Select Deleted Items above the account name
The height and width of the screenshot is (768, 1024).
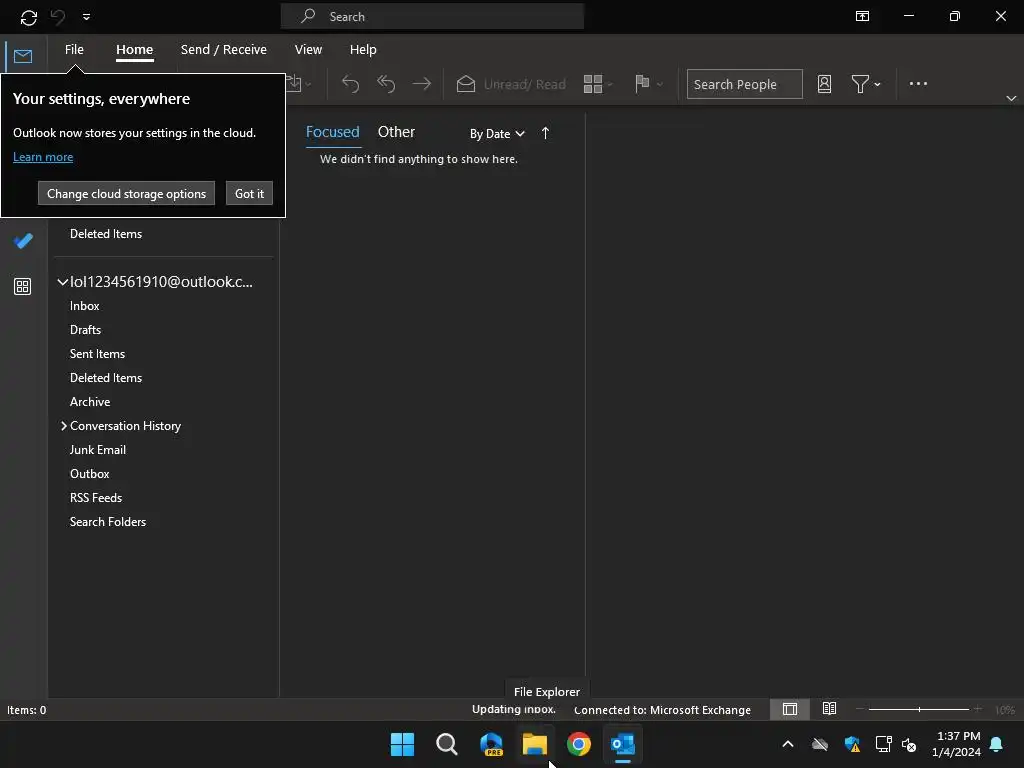pyautogui.click(x=106, y=234)
